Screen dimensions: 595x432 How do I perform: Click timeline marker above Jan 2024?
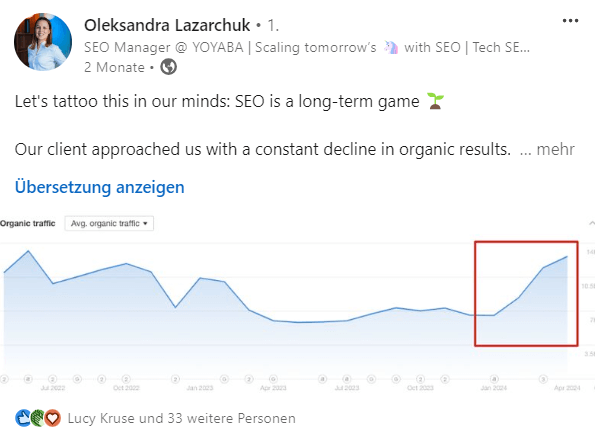494,379
